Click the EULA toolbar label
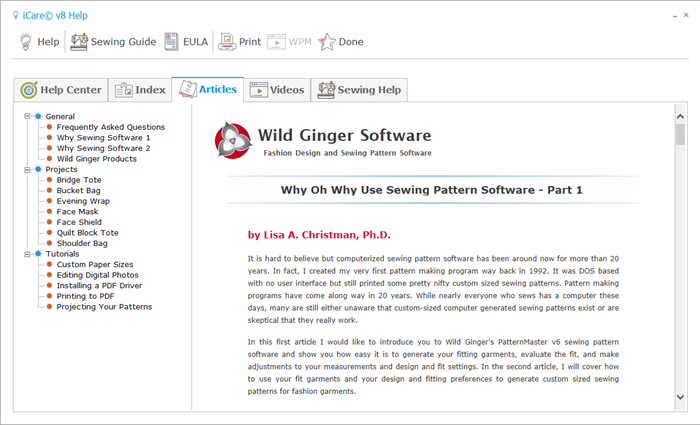The height and width of the screenshot is (425, 700). click(196, 42)
